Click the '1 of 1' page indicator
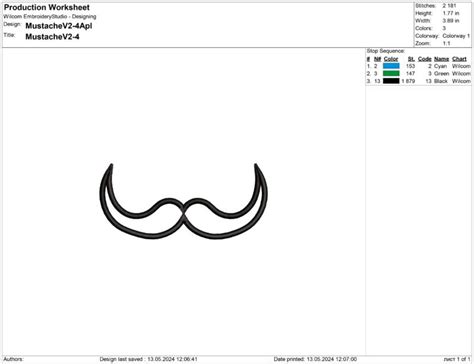This screenshot has height=364, width=474. [463, 359]
